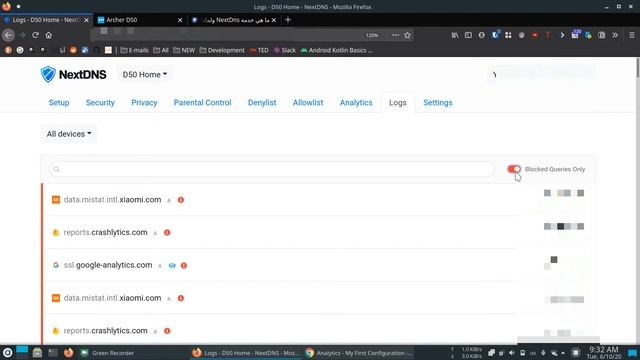Show more toolbar items via overflow chevron
Screen dimensions: 640x360
615,35
